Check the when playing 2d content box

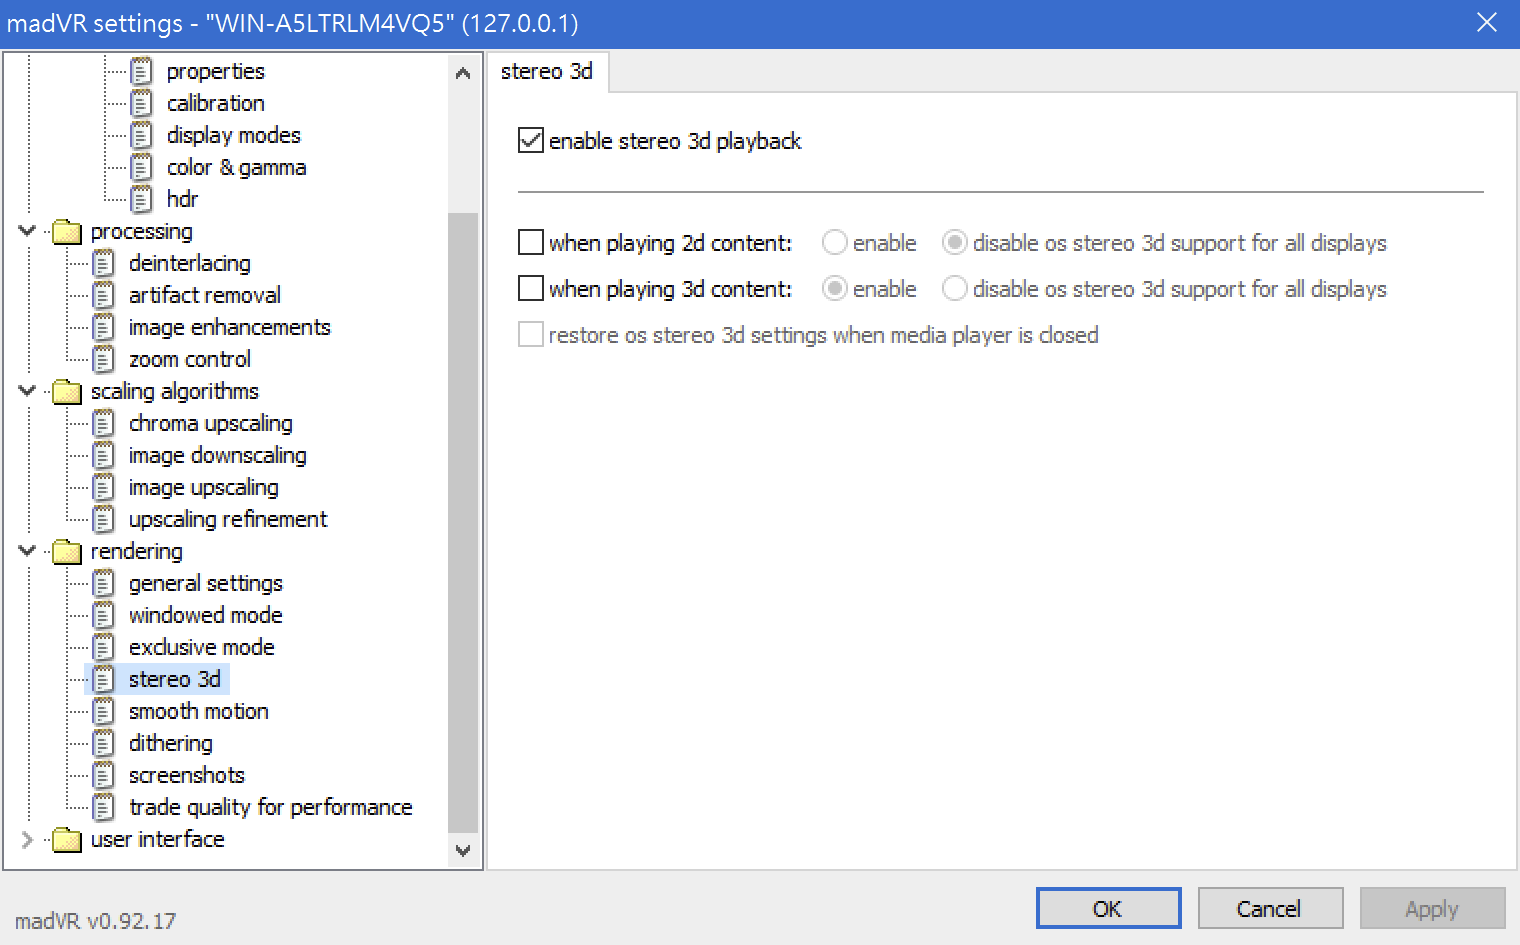531,243
